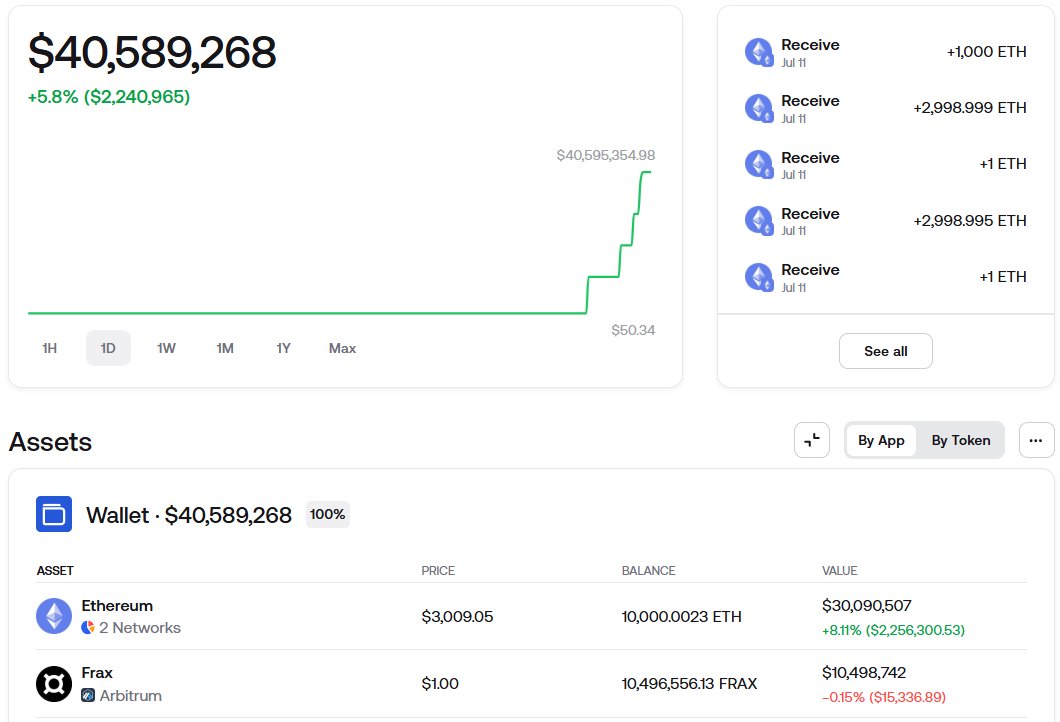Click the Frax asset logo
1060x722 pixels.
point(54,683)
